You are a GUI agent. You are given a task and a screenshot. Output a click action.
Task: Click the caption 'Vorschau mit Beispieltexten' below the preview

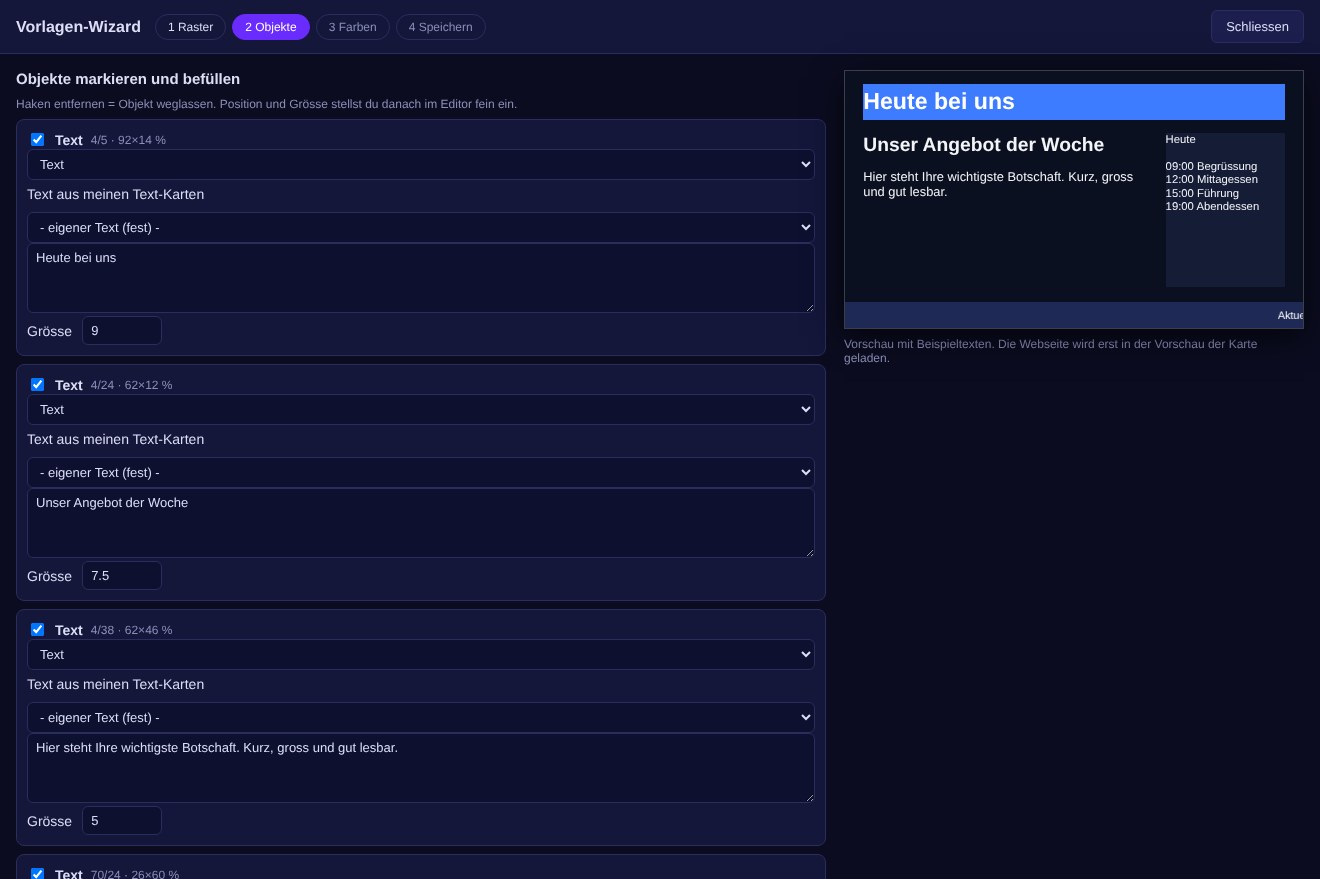tap(1051, 351)
